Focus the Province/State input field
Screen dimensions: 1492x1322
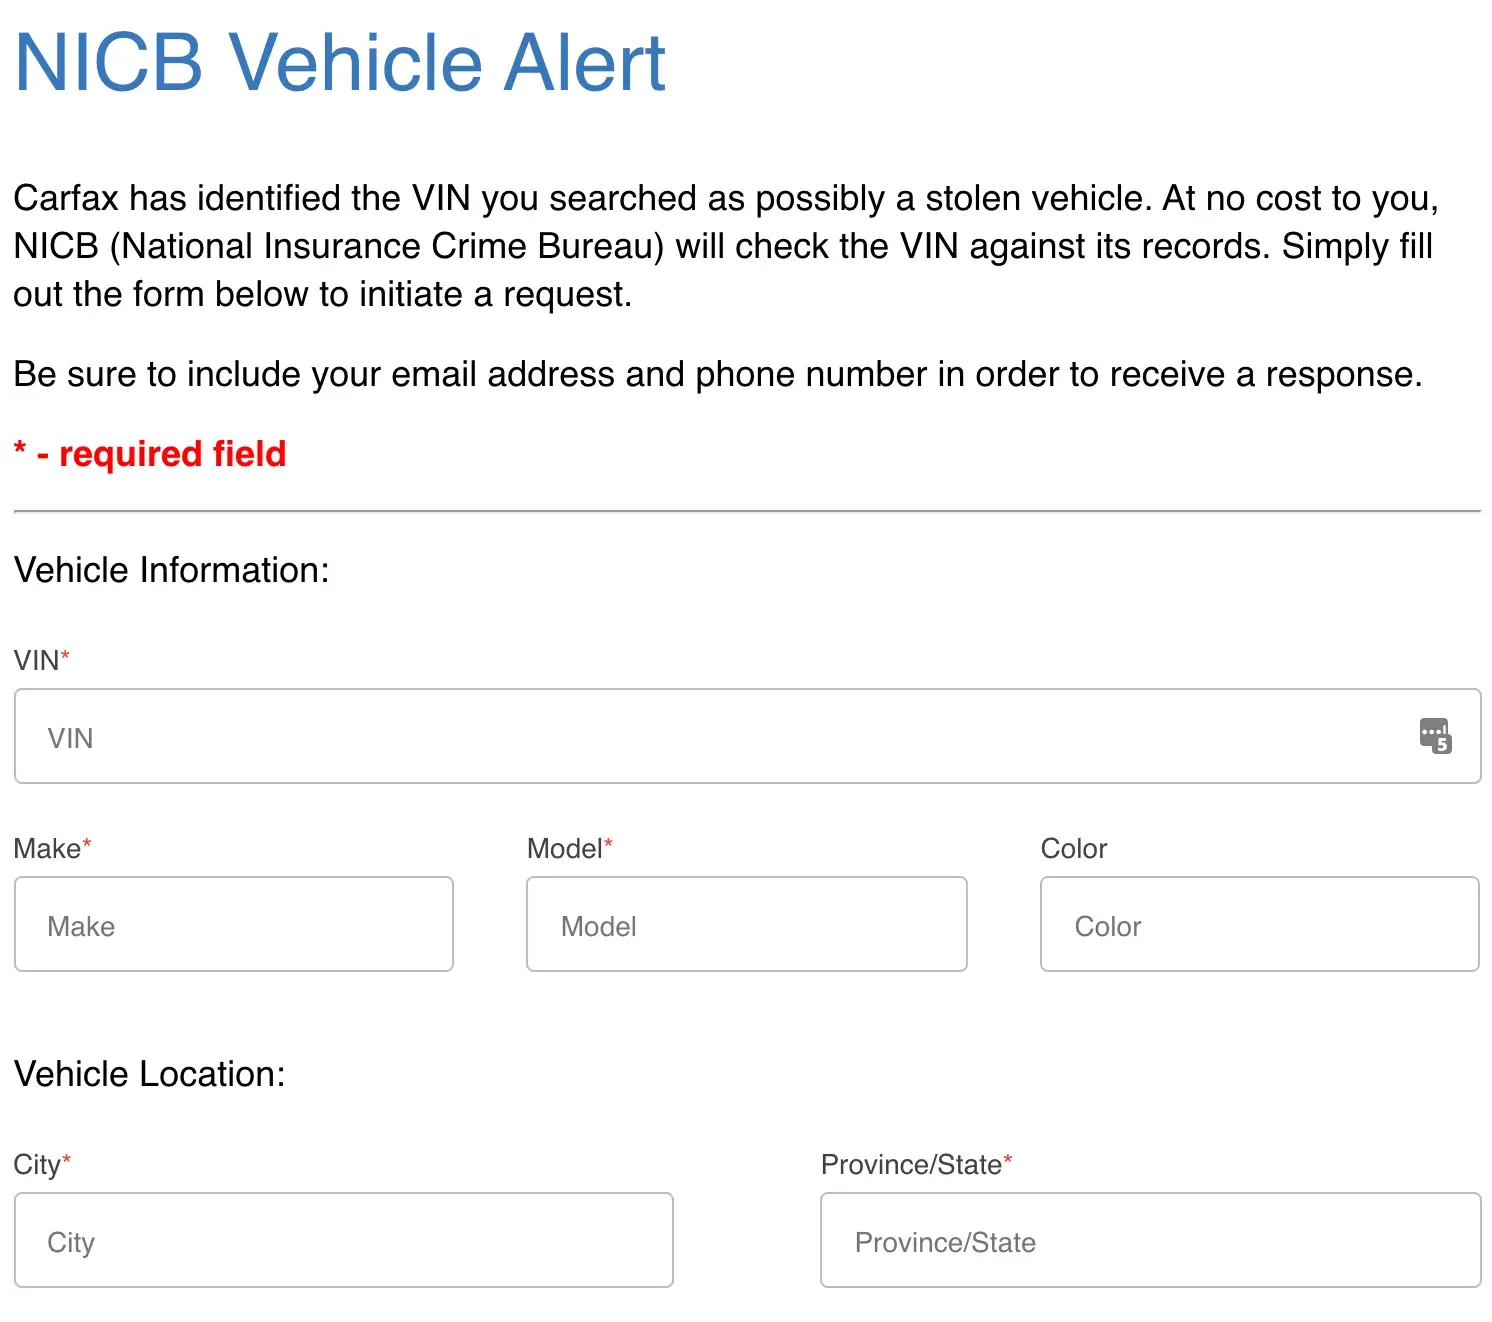point(1150,1241)
